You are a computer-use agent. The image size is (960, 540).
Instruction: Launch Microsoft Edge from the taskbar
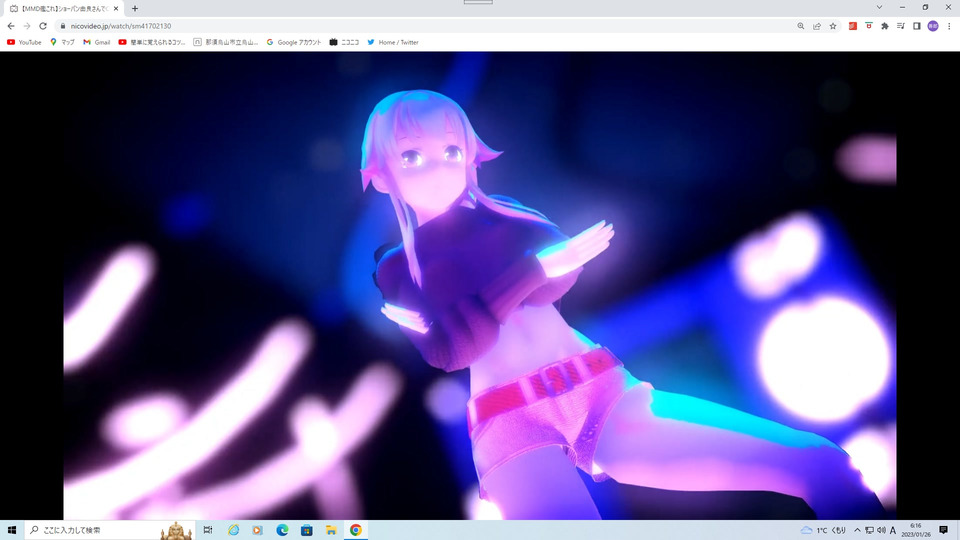click(x=282, y=530)
